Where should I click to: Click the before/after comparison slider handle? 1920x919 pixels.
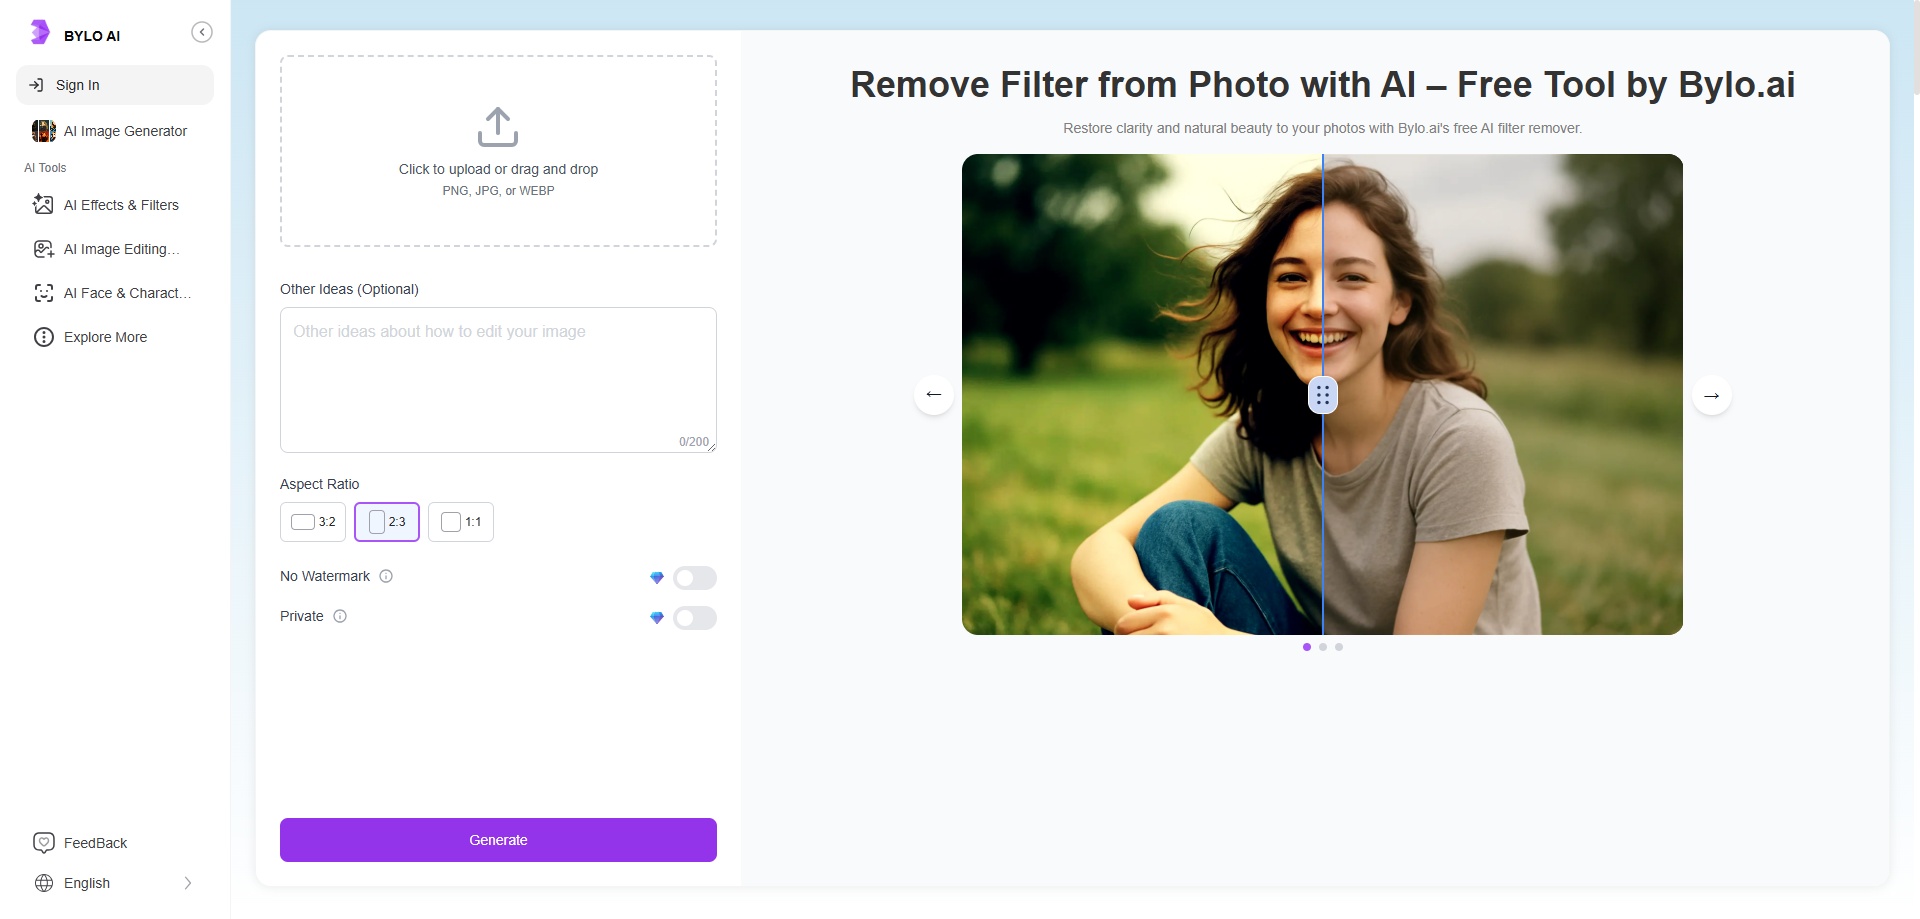pos(1323,396)
